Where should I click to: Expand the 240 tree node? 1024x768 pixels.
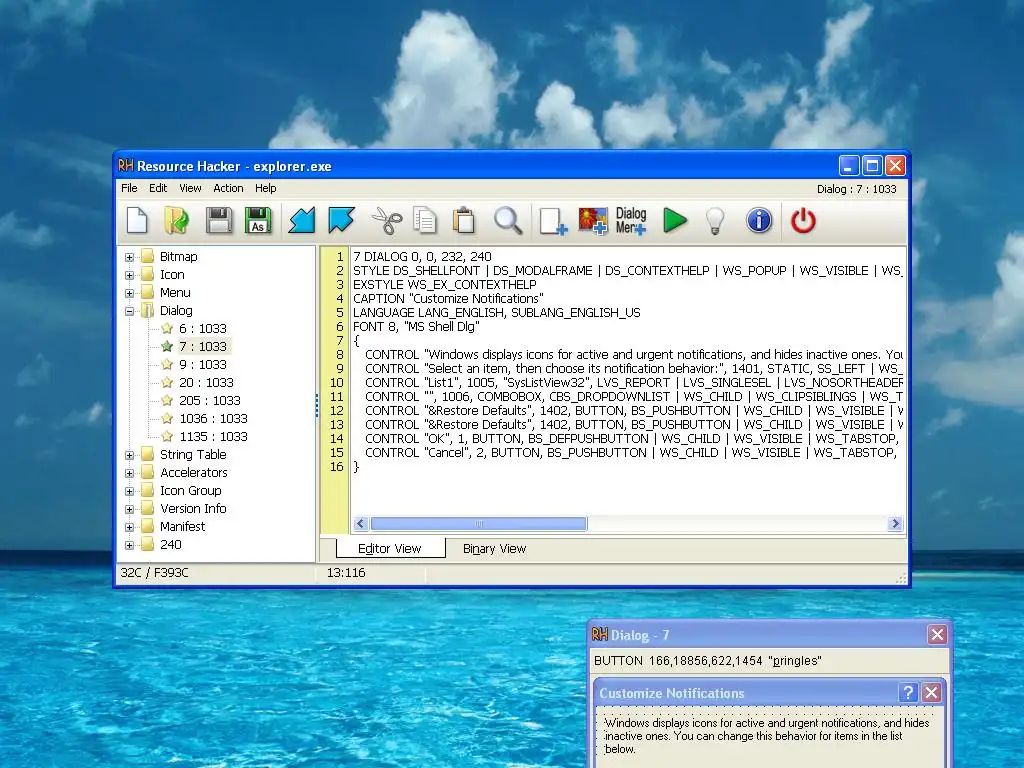point(129,545)
